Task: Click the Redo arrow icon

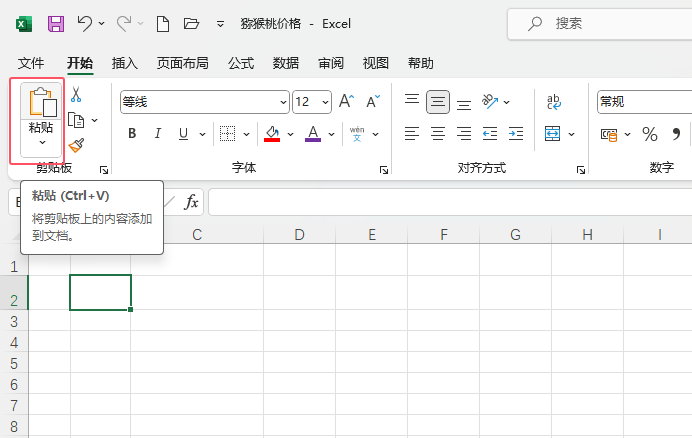Action: (x=124, y=23)
